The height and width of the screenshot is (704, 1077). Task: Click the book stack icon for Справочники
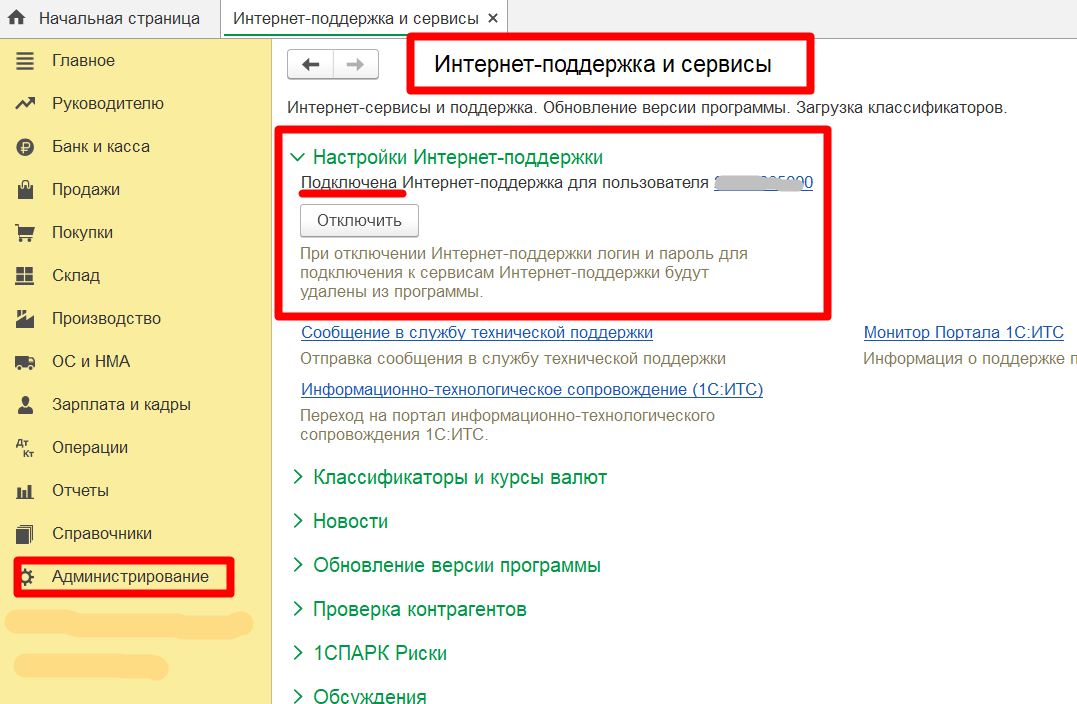pyautogui.click(x=25, y=534)
